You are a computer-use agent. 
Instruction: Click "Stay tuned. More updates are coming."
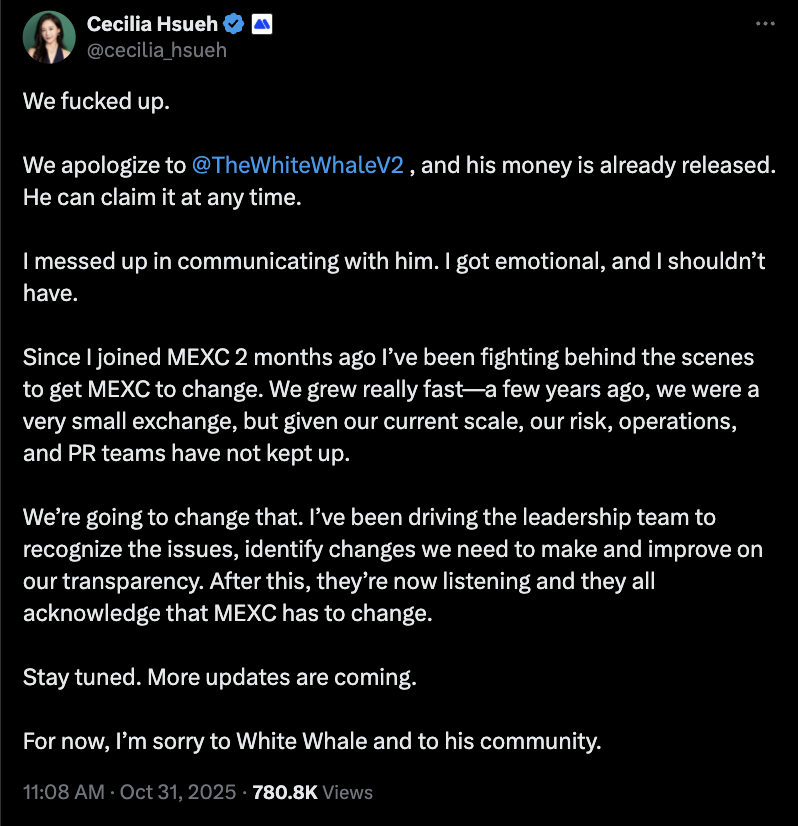[x=218, y=677]
